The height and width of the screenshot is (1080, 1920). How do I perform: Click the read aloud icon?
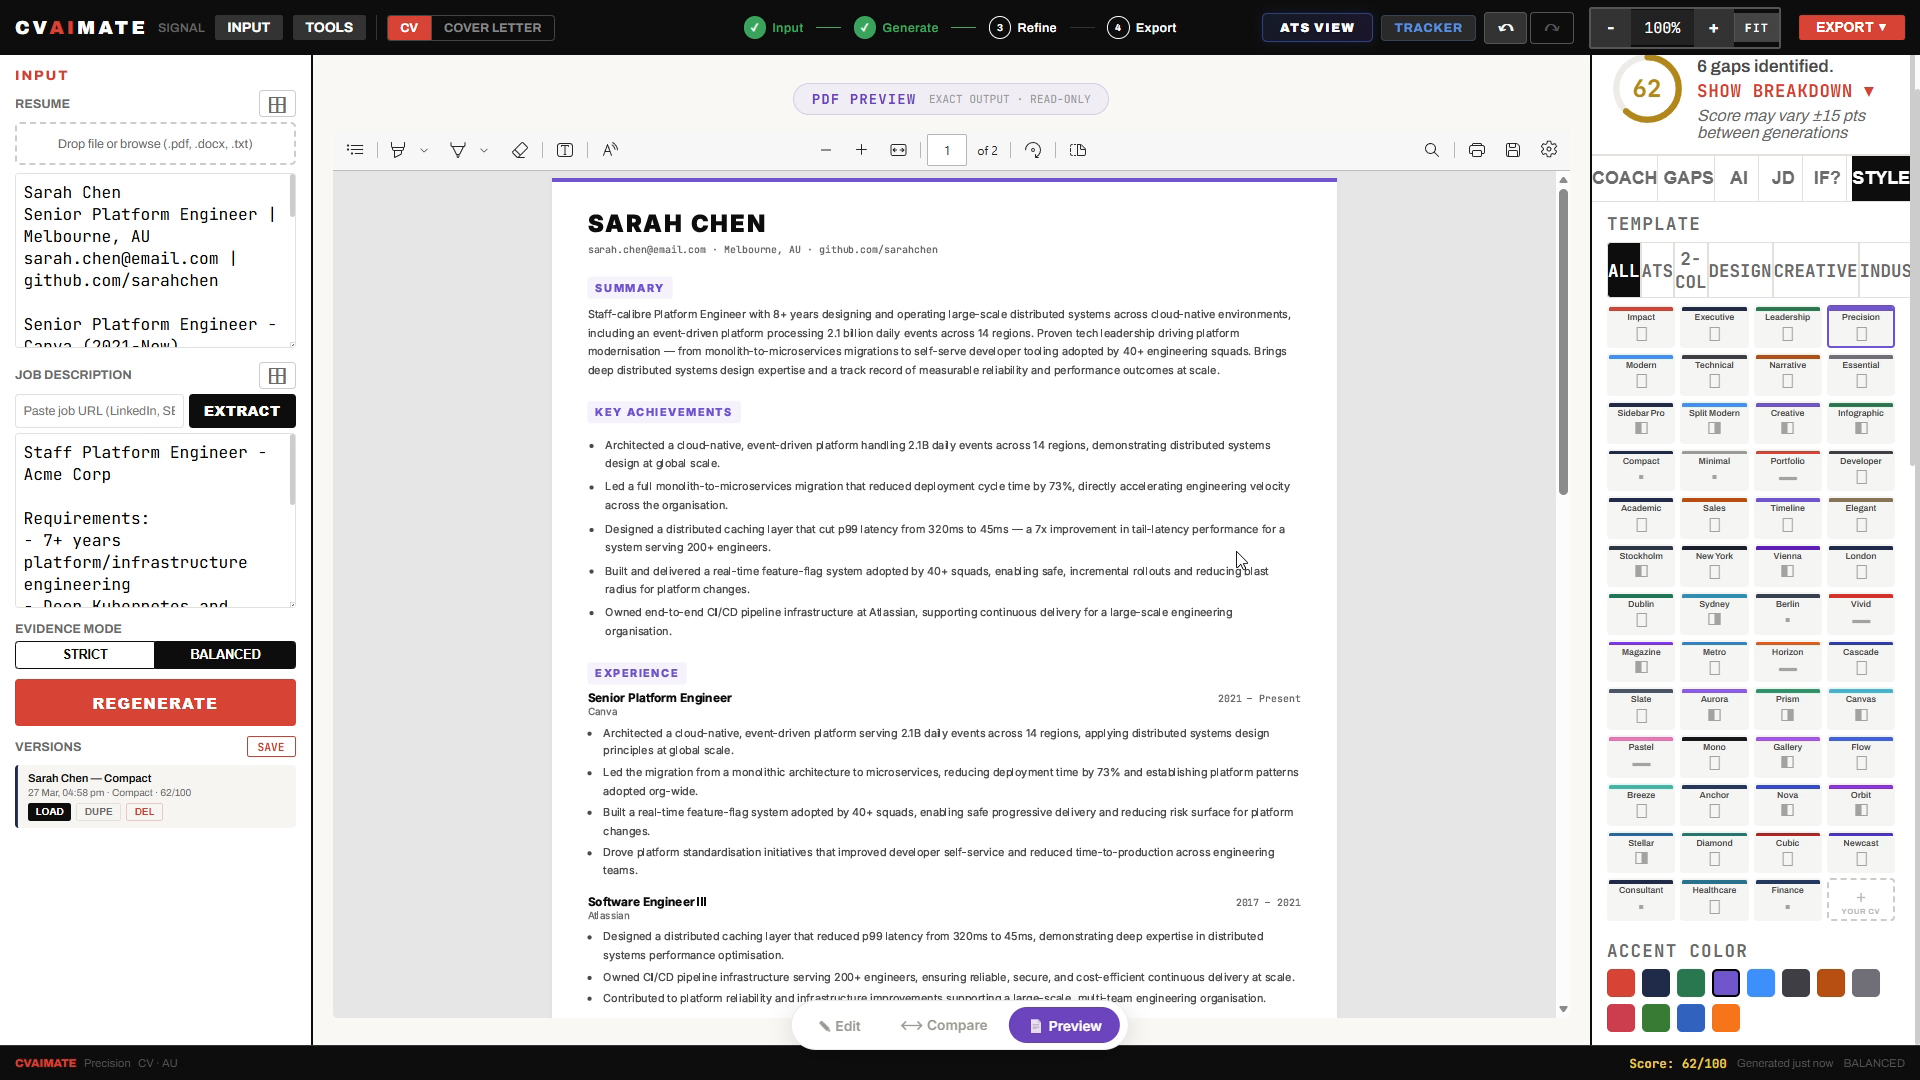(610, 150)
